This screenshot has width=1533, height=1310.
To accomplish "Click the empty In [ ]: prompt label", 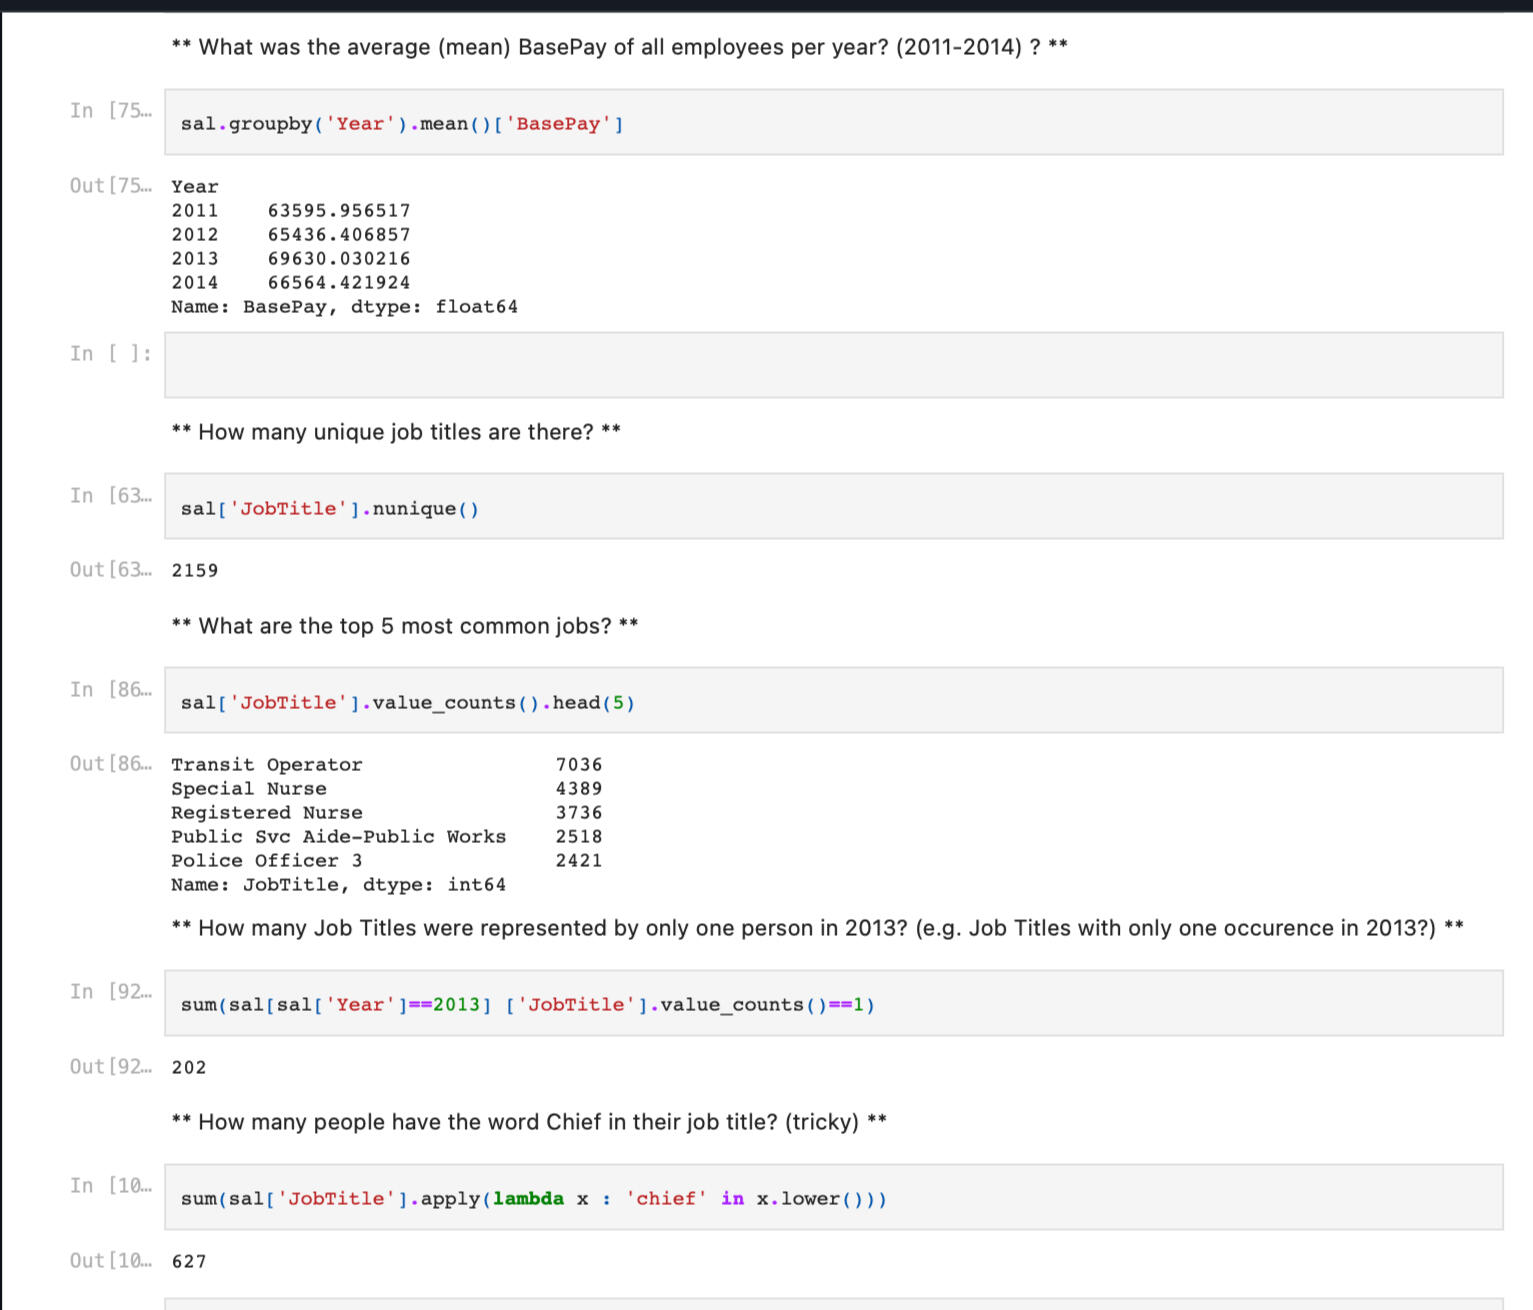I will [110, 354].
